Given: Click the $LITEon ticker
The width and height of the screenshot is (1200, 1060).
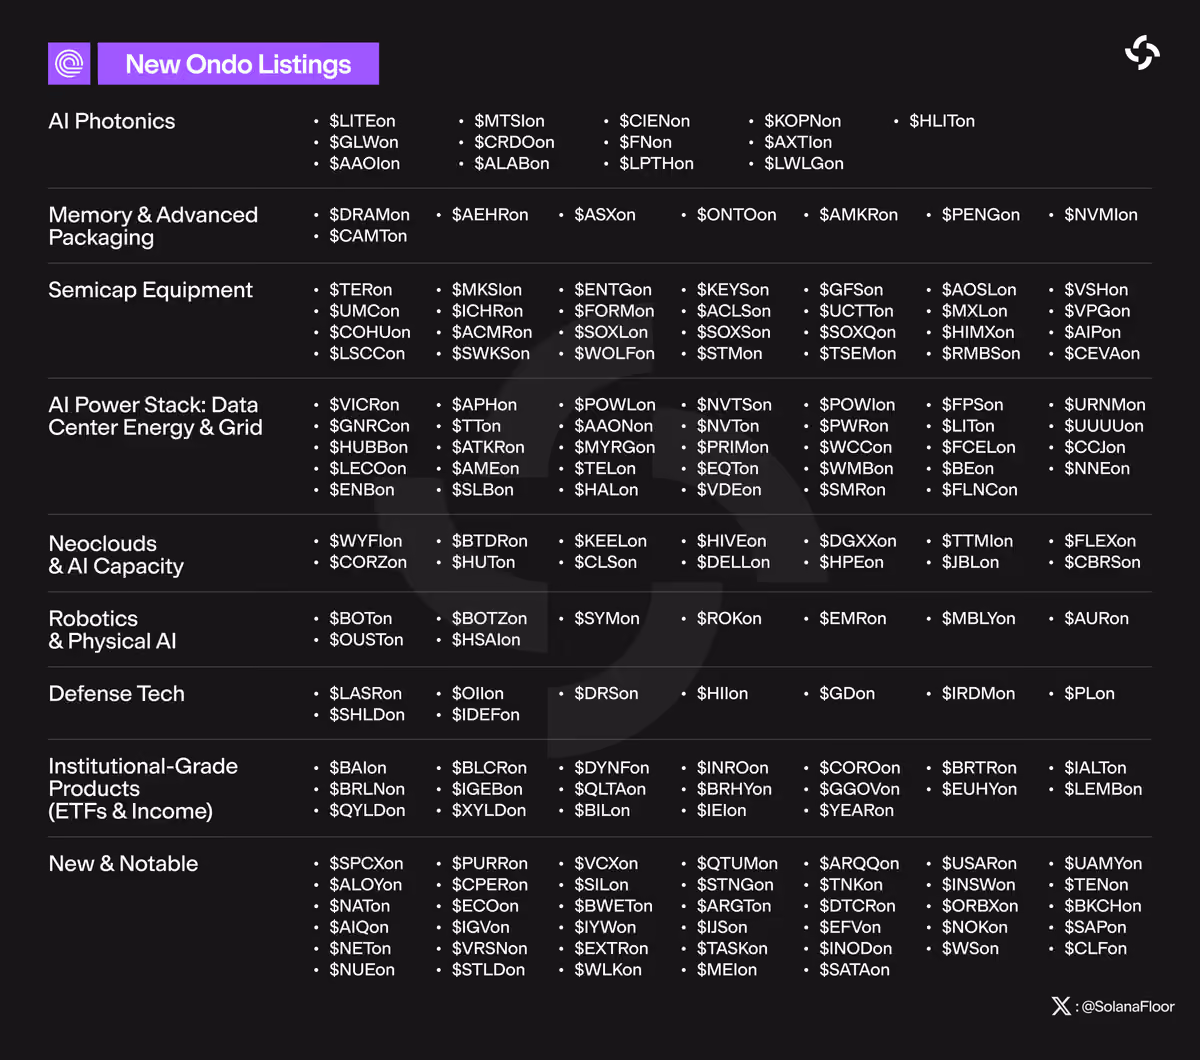Looking at the screenshot, I should [x=362, y=121].
